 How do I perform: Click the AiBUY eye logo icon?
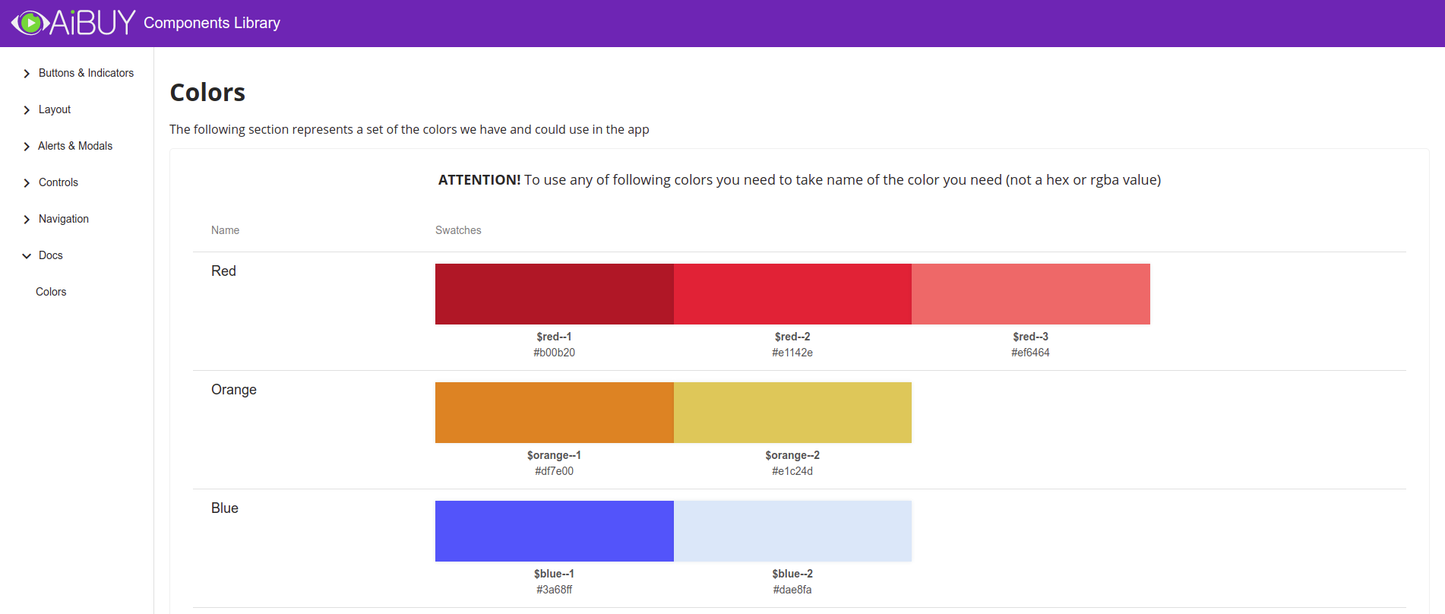30,22
